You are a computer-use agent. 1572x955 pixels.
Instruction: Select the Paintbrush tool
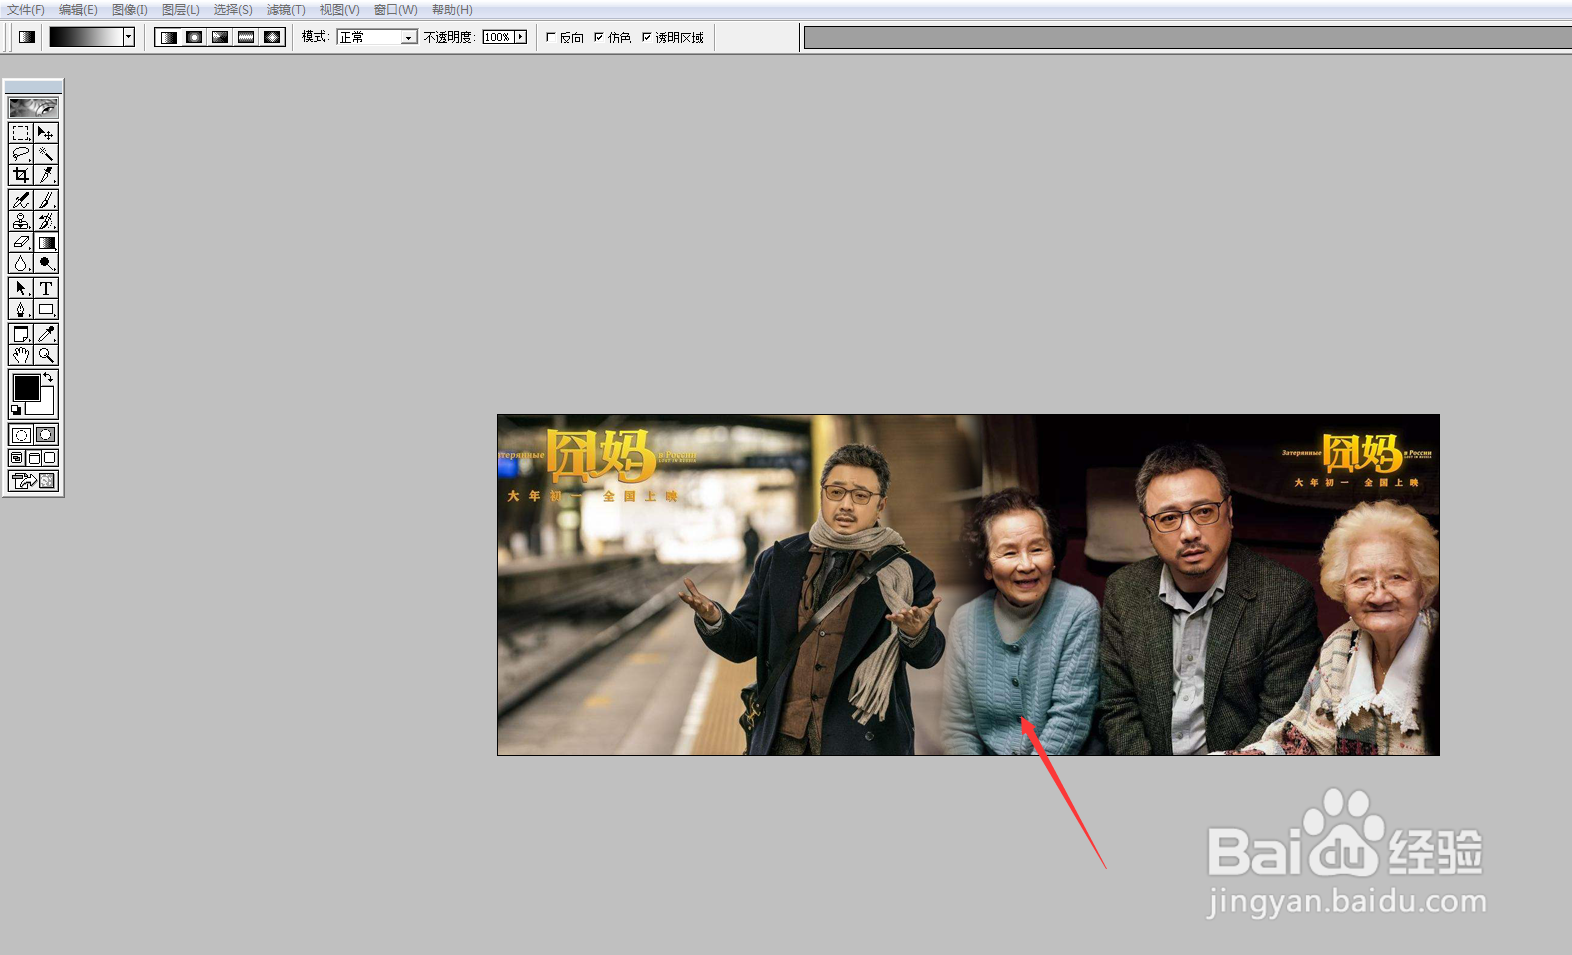click(46, 200)
